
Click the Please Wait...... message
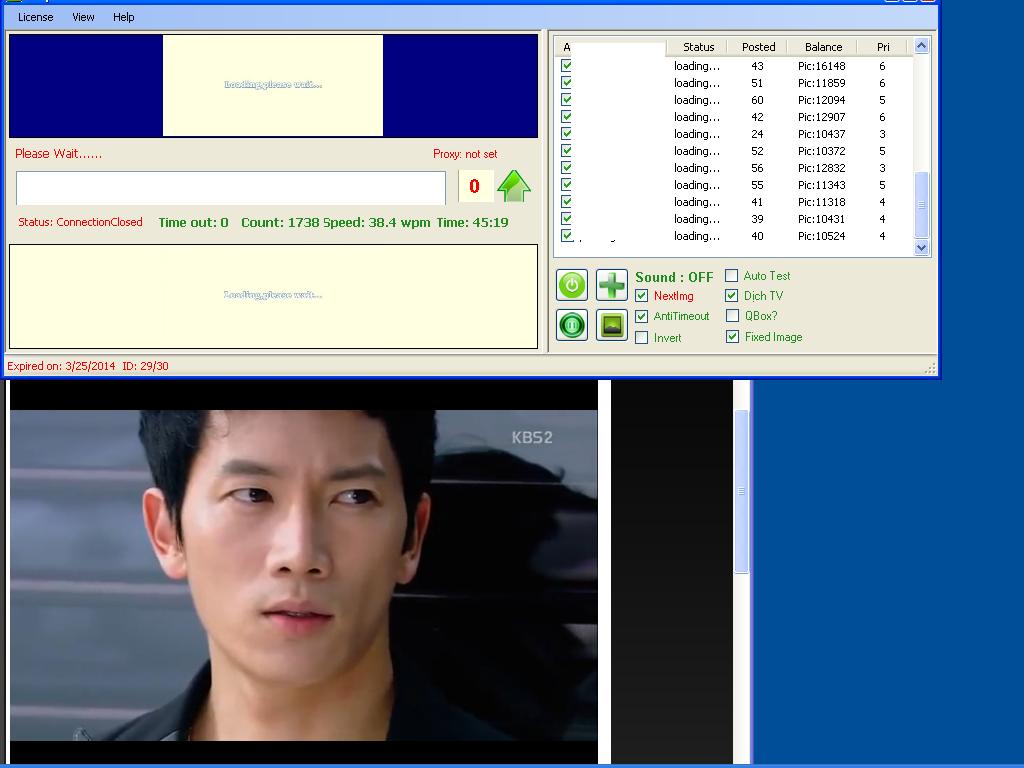coord(58,154)
